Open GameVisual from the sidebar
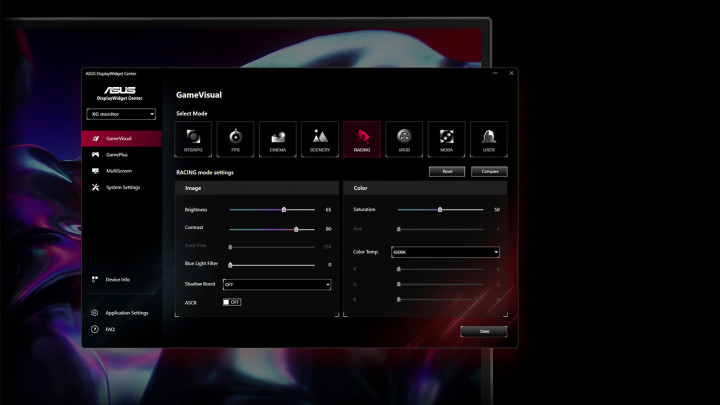The image size is (720, 405). (122, 138)
